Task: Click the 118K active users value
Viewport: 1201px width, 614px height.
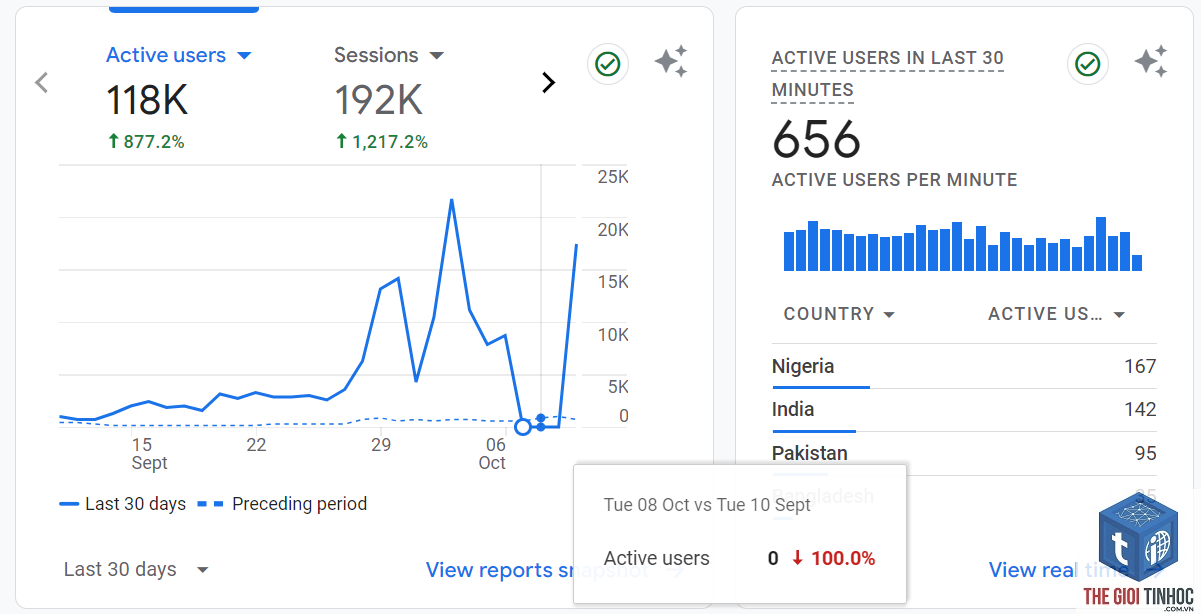Action: pos(147,100)
